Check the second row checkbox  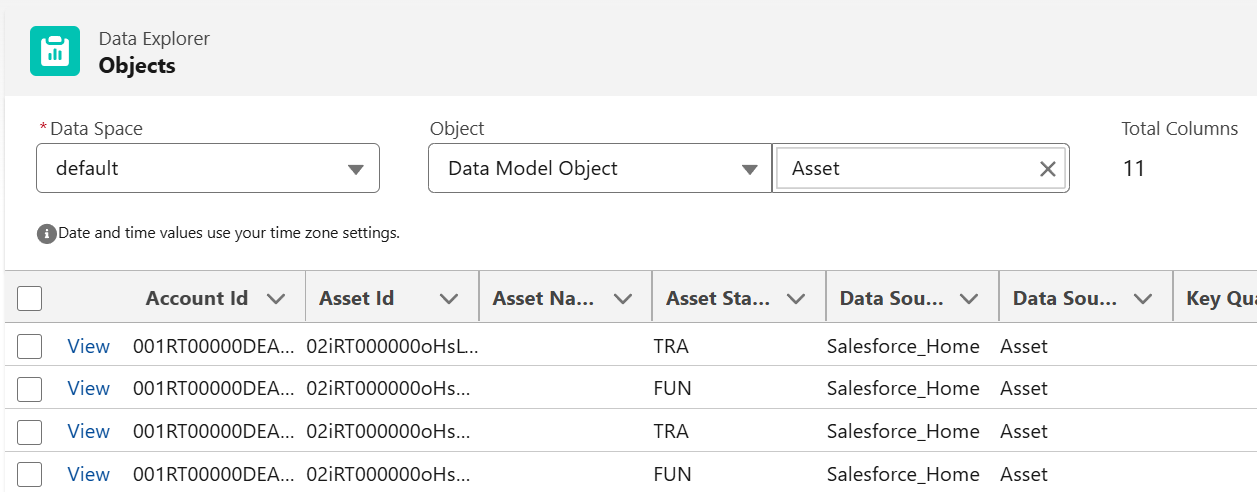(x=30, y=389)
